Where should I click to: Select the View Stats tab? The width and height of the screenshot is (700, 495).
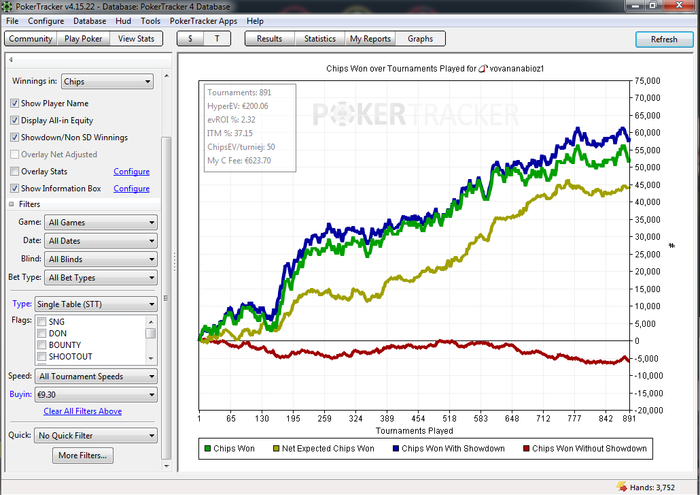(136, 39)
